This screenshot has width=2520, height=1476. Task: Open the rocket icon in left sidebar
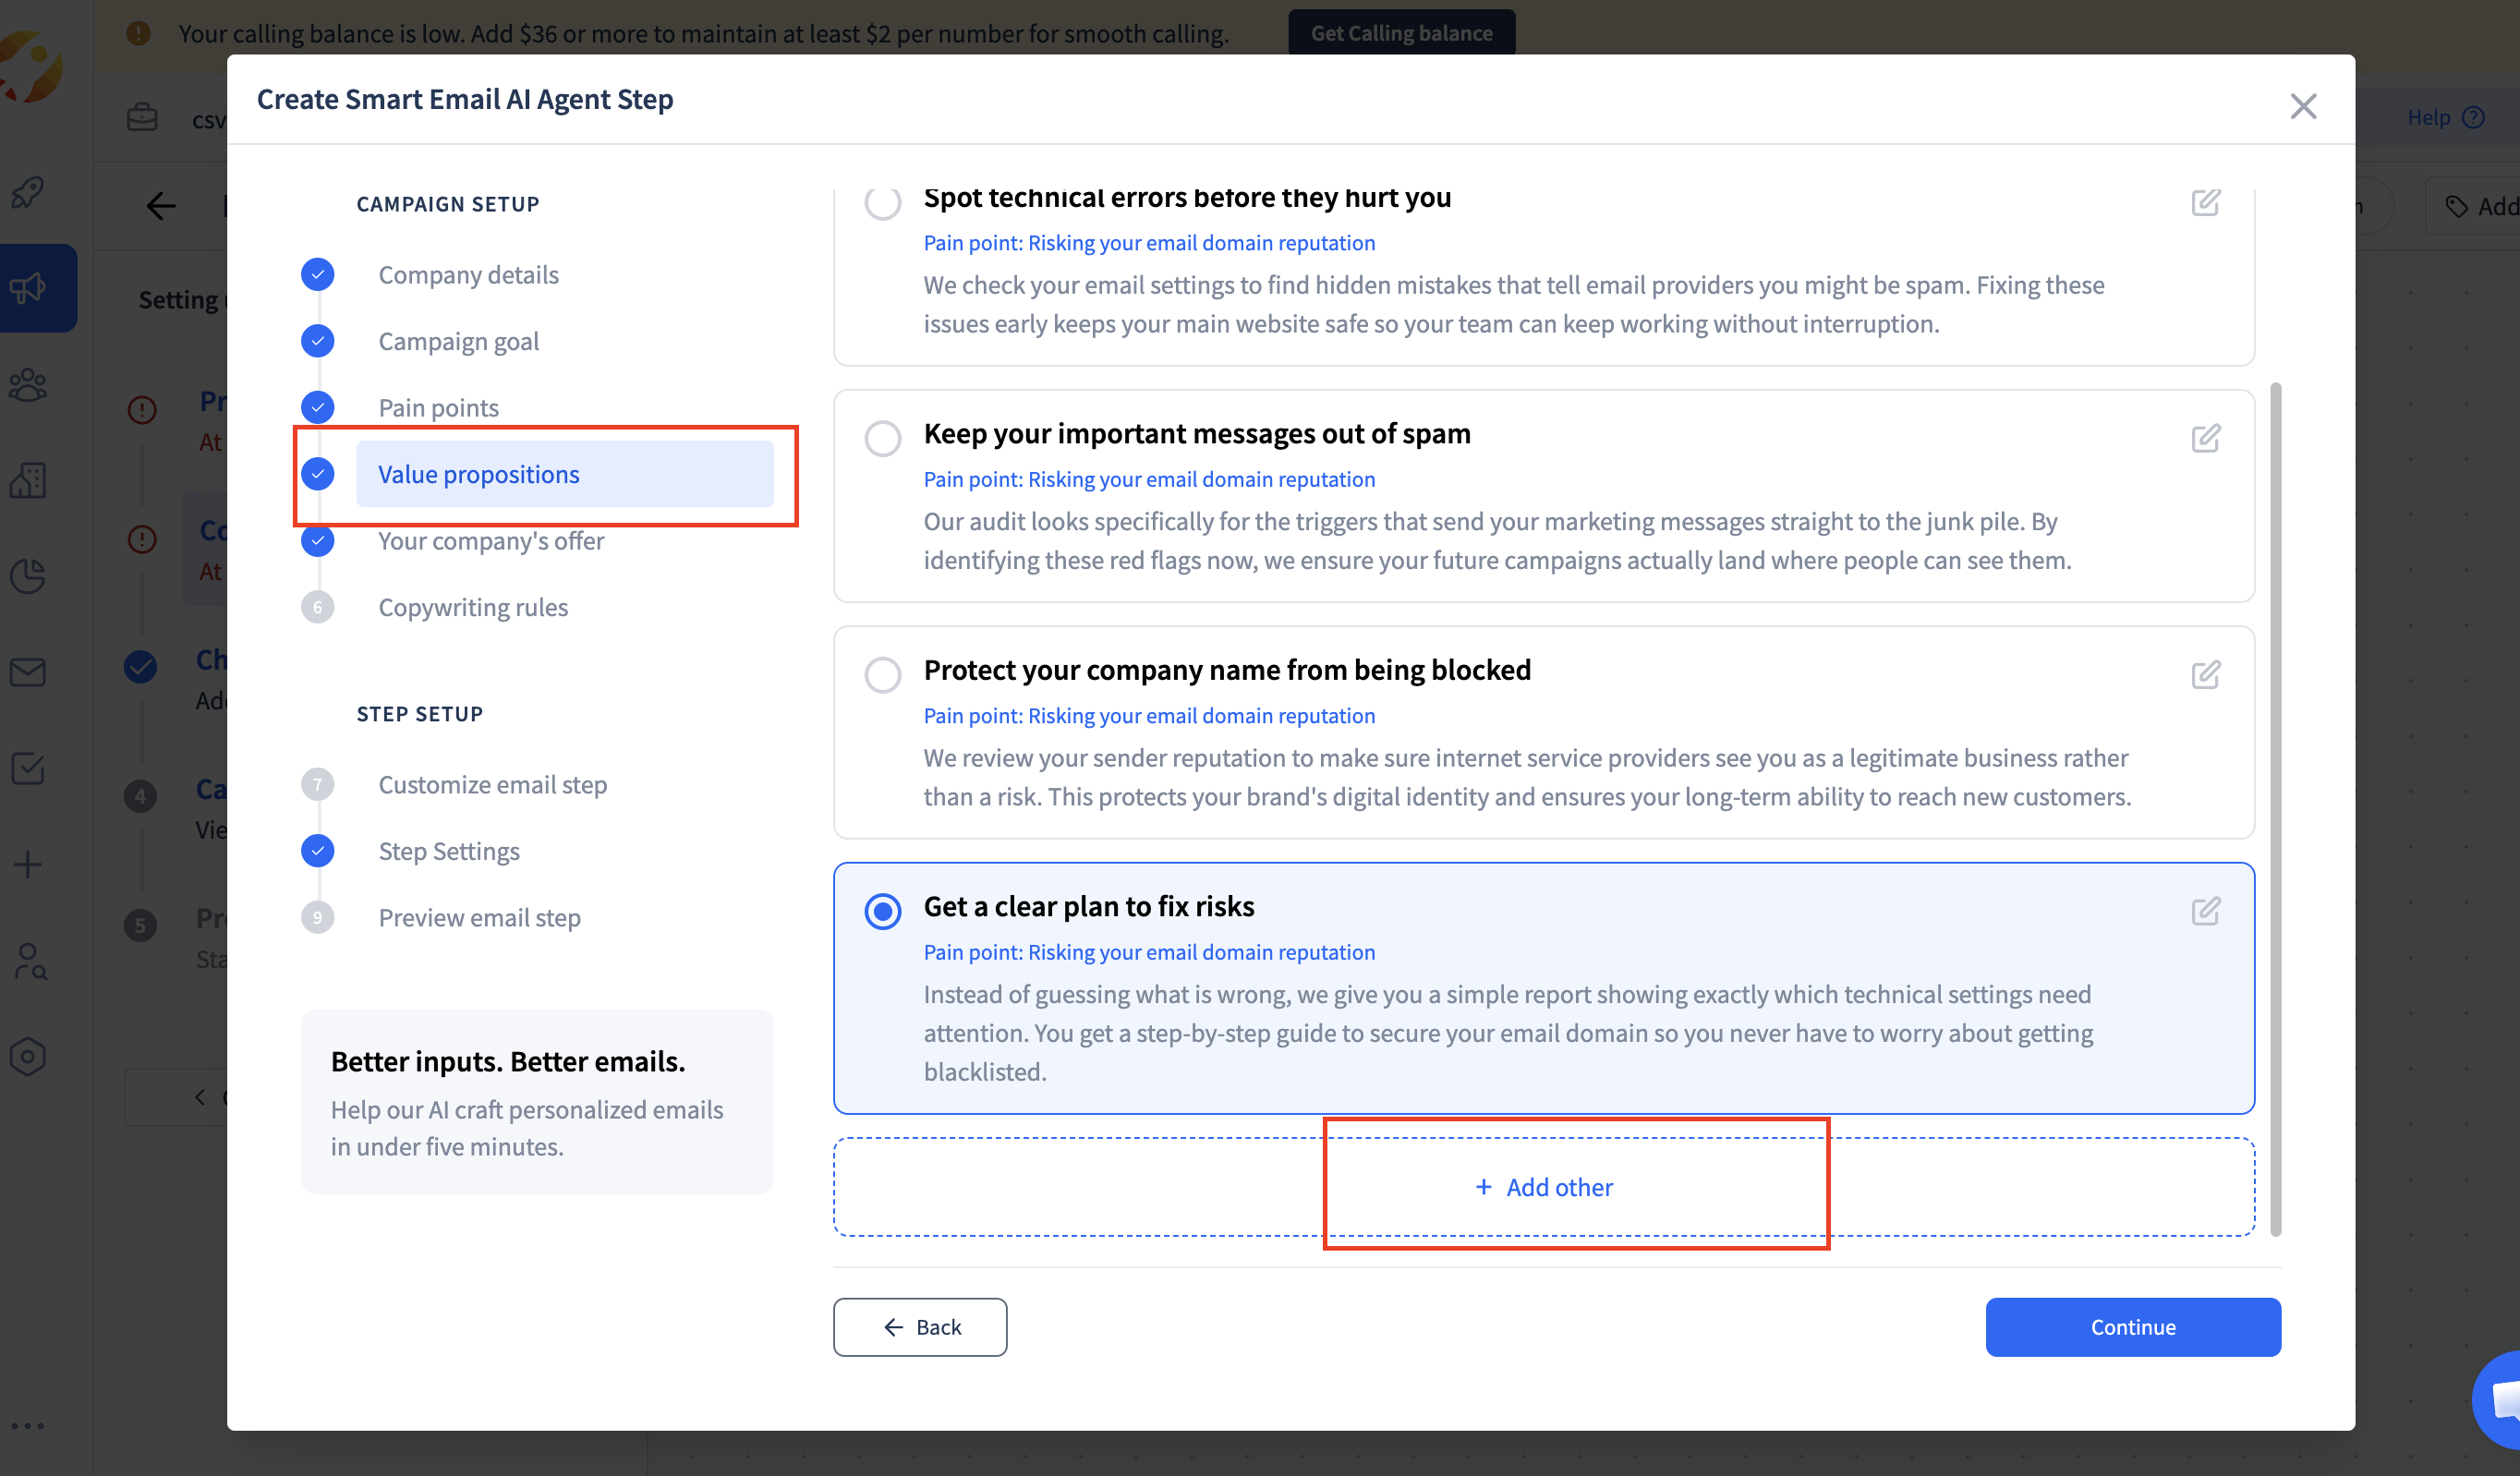(x=29, y=192)
